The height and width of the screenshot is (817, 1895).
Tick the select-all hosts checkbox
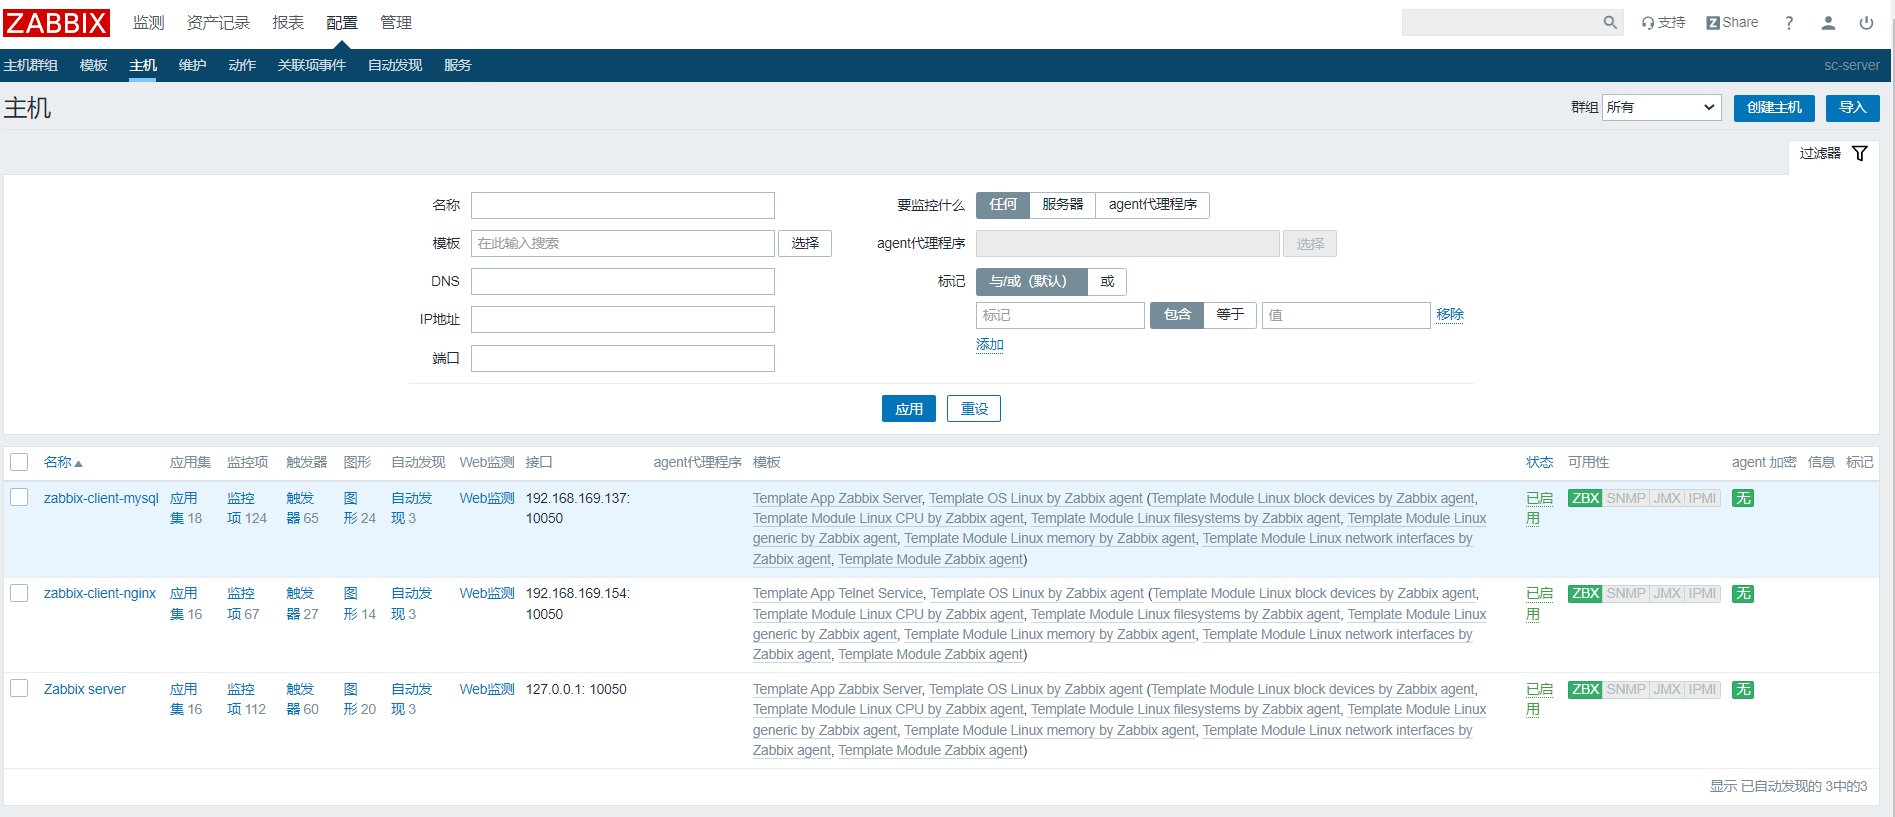(x=19, y=462)
